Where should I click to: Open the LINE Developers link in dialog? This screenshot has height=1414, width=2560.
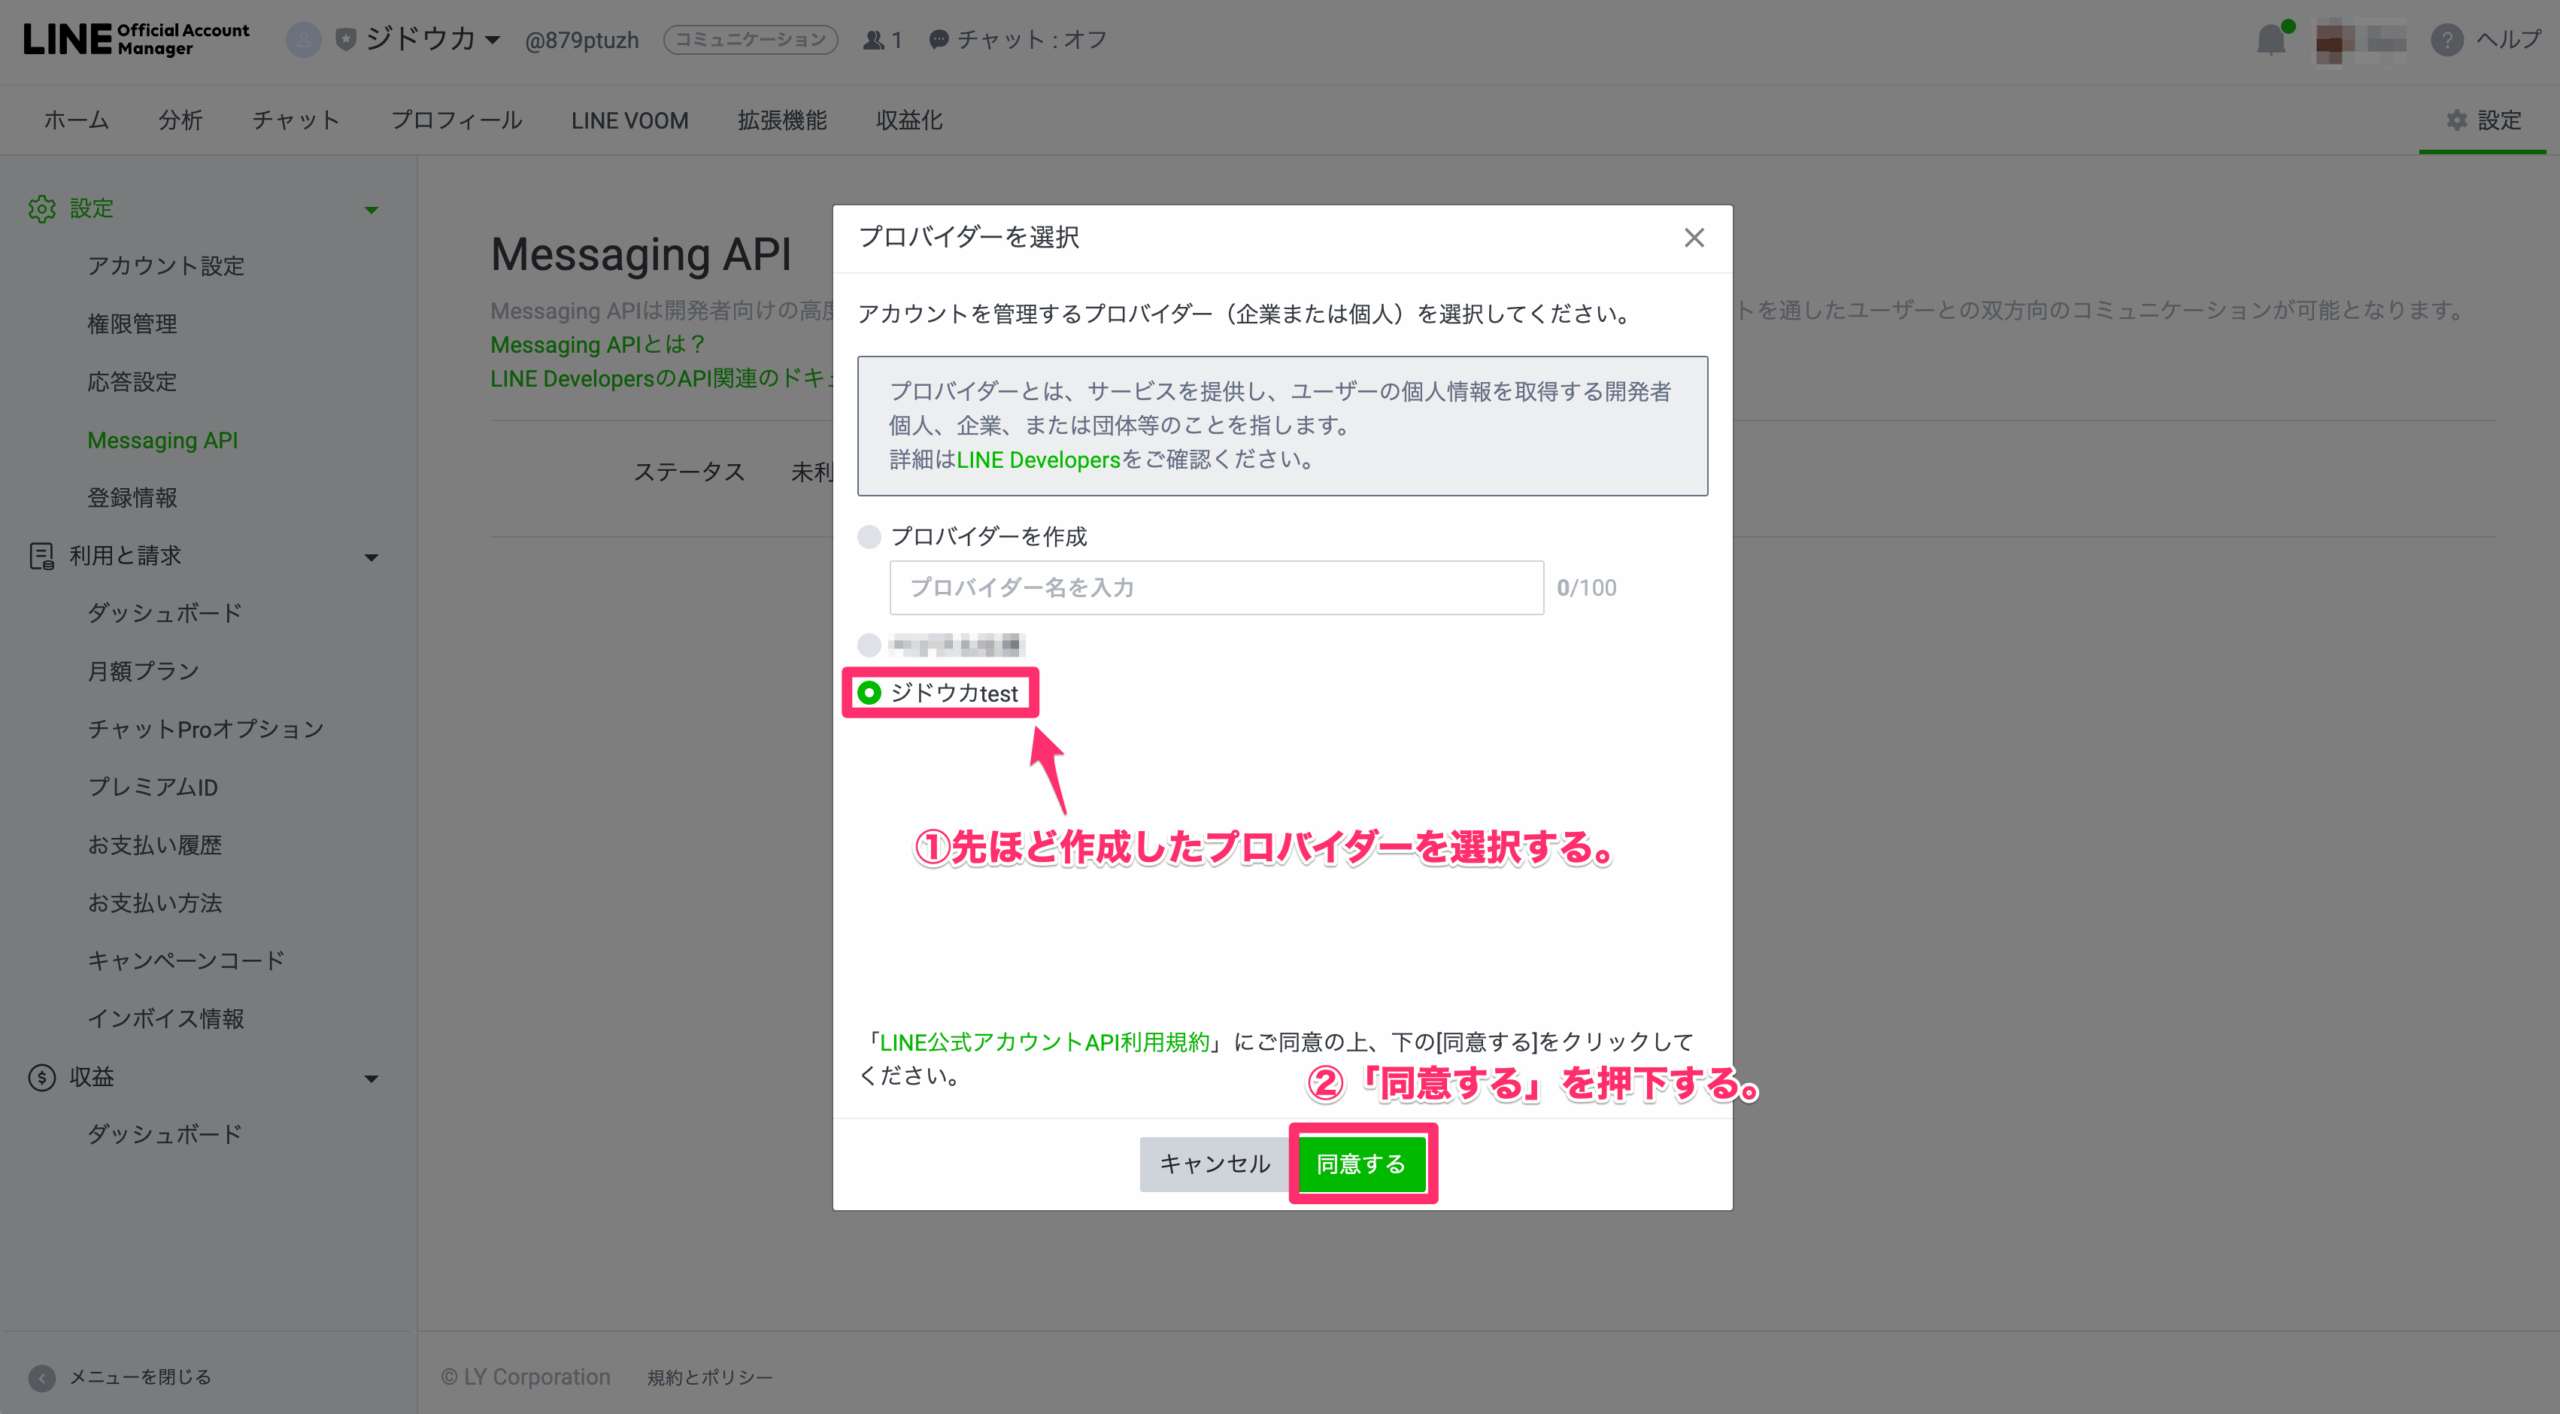1038,460
